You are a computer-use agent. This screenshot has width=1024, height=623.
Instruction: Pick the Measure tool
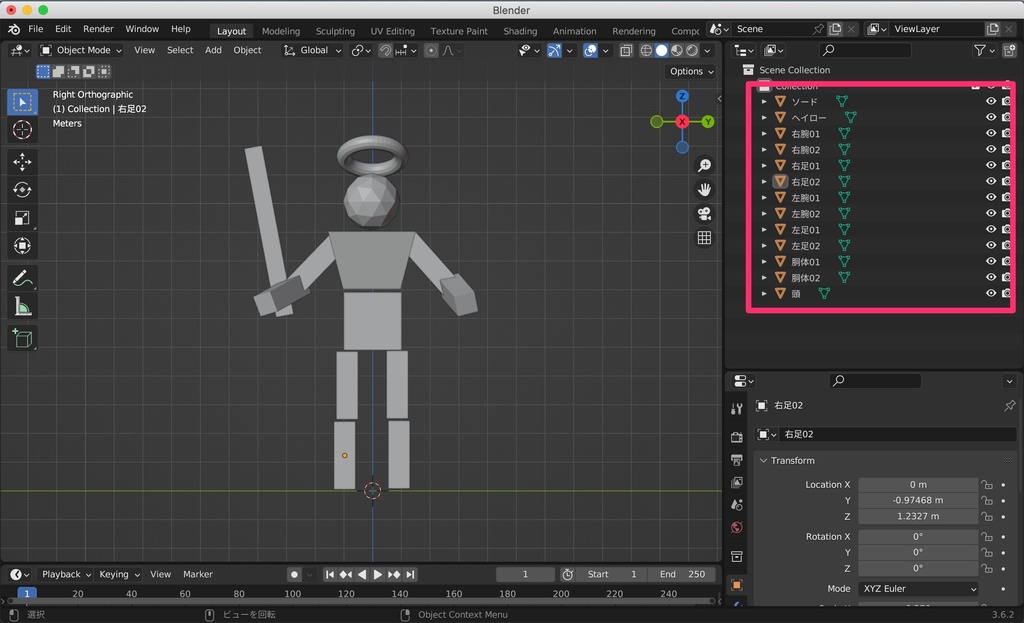pyautogui.click(x=22, y=306)
